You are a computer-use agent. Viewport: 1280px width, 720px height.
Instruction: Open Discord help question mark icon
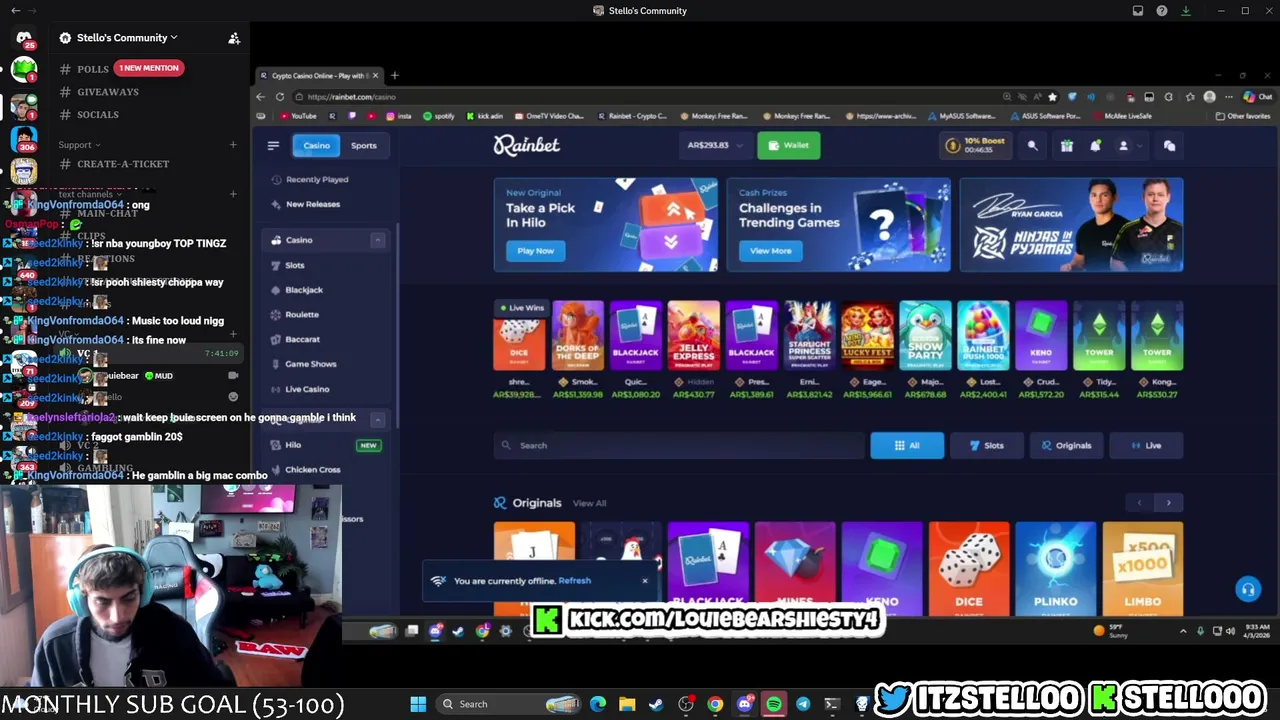[x=1162, y=11]
